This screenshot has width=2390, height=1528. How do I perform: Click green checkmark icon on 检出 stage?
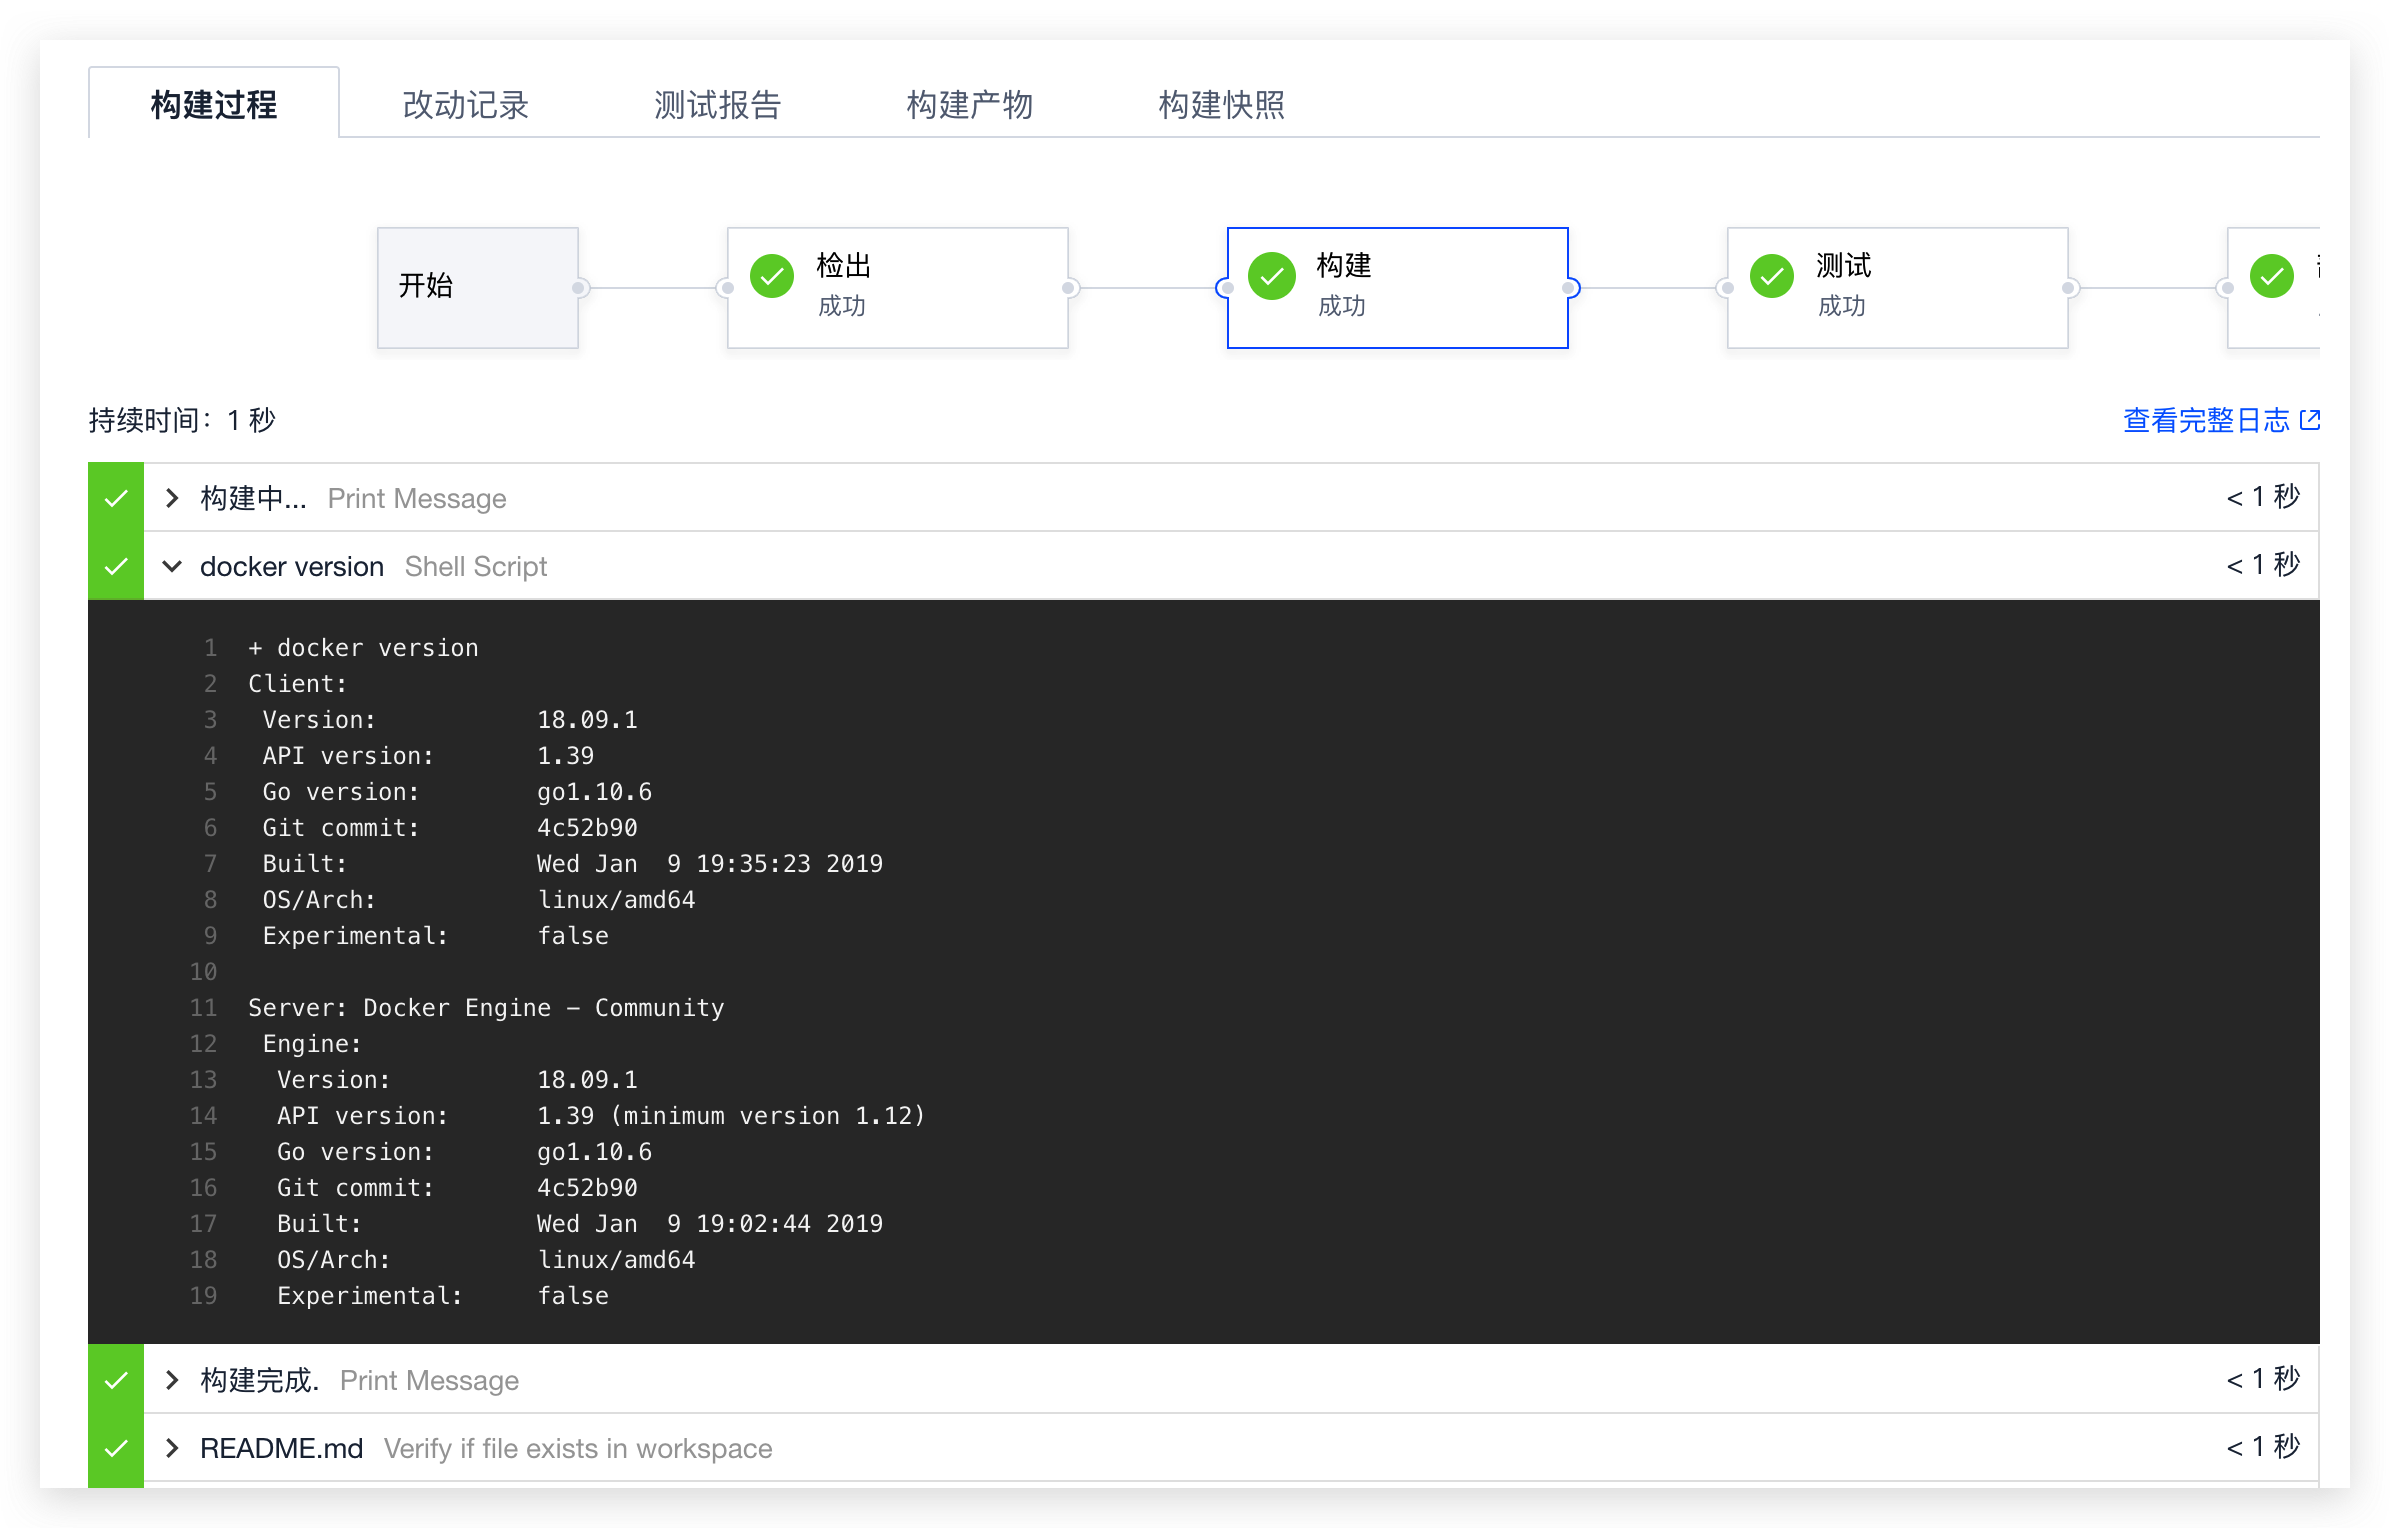pos(772,277)
